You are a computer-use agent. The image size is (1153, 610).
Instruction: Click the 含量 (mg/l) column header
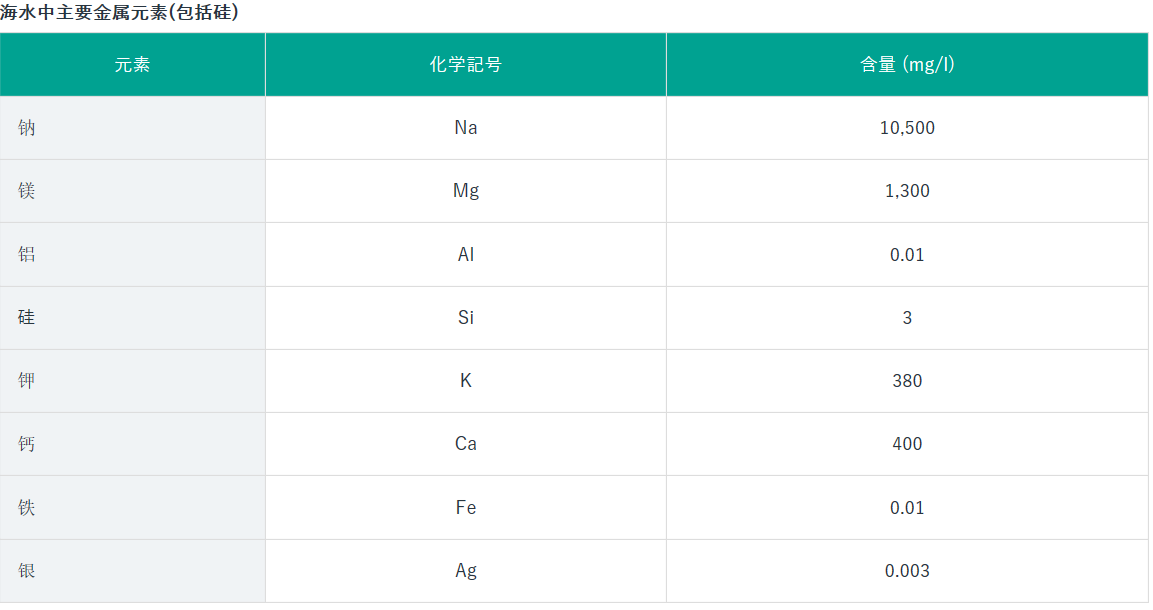907,65
